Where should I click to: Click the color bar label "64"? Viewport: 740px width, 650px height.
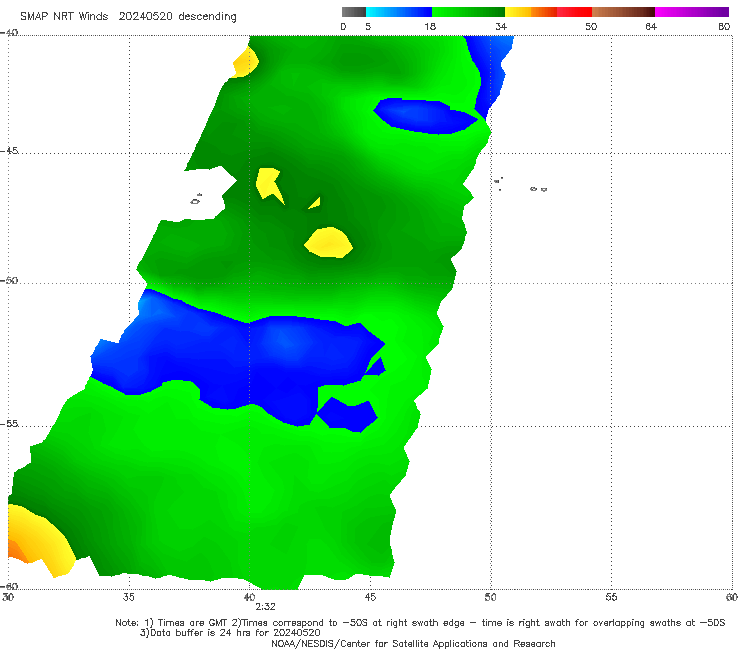(x=651, y=26)
